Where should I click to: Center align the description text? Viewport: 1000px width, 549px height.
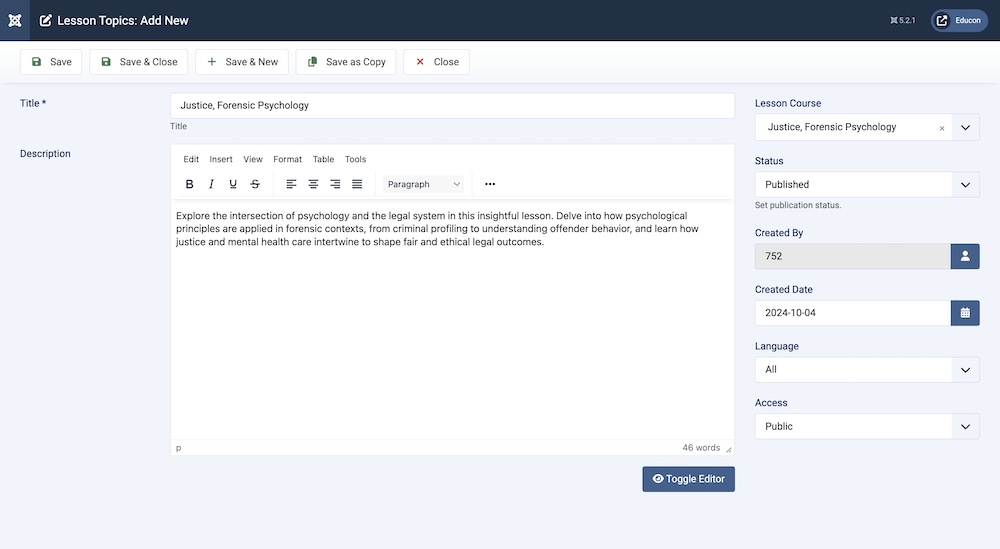313,184
